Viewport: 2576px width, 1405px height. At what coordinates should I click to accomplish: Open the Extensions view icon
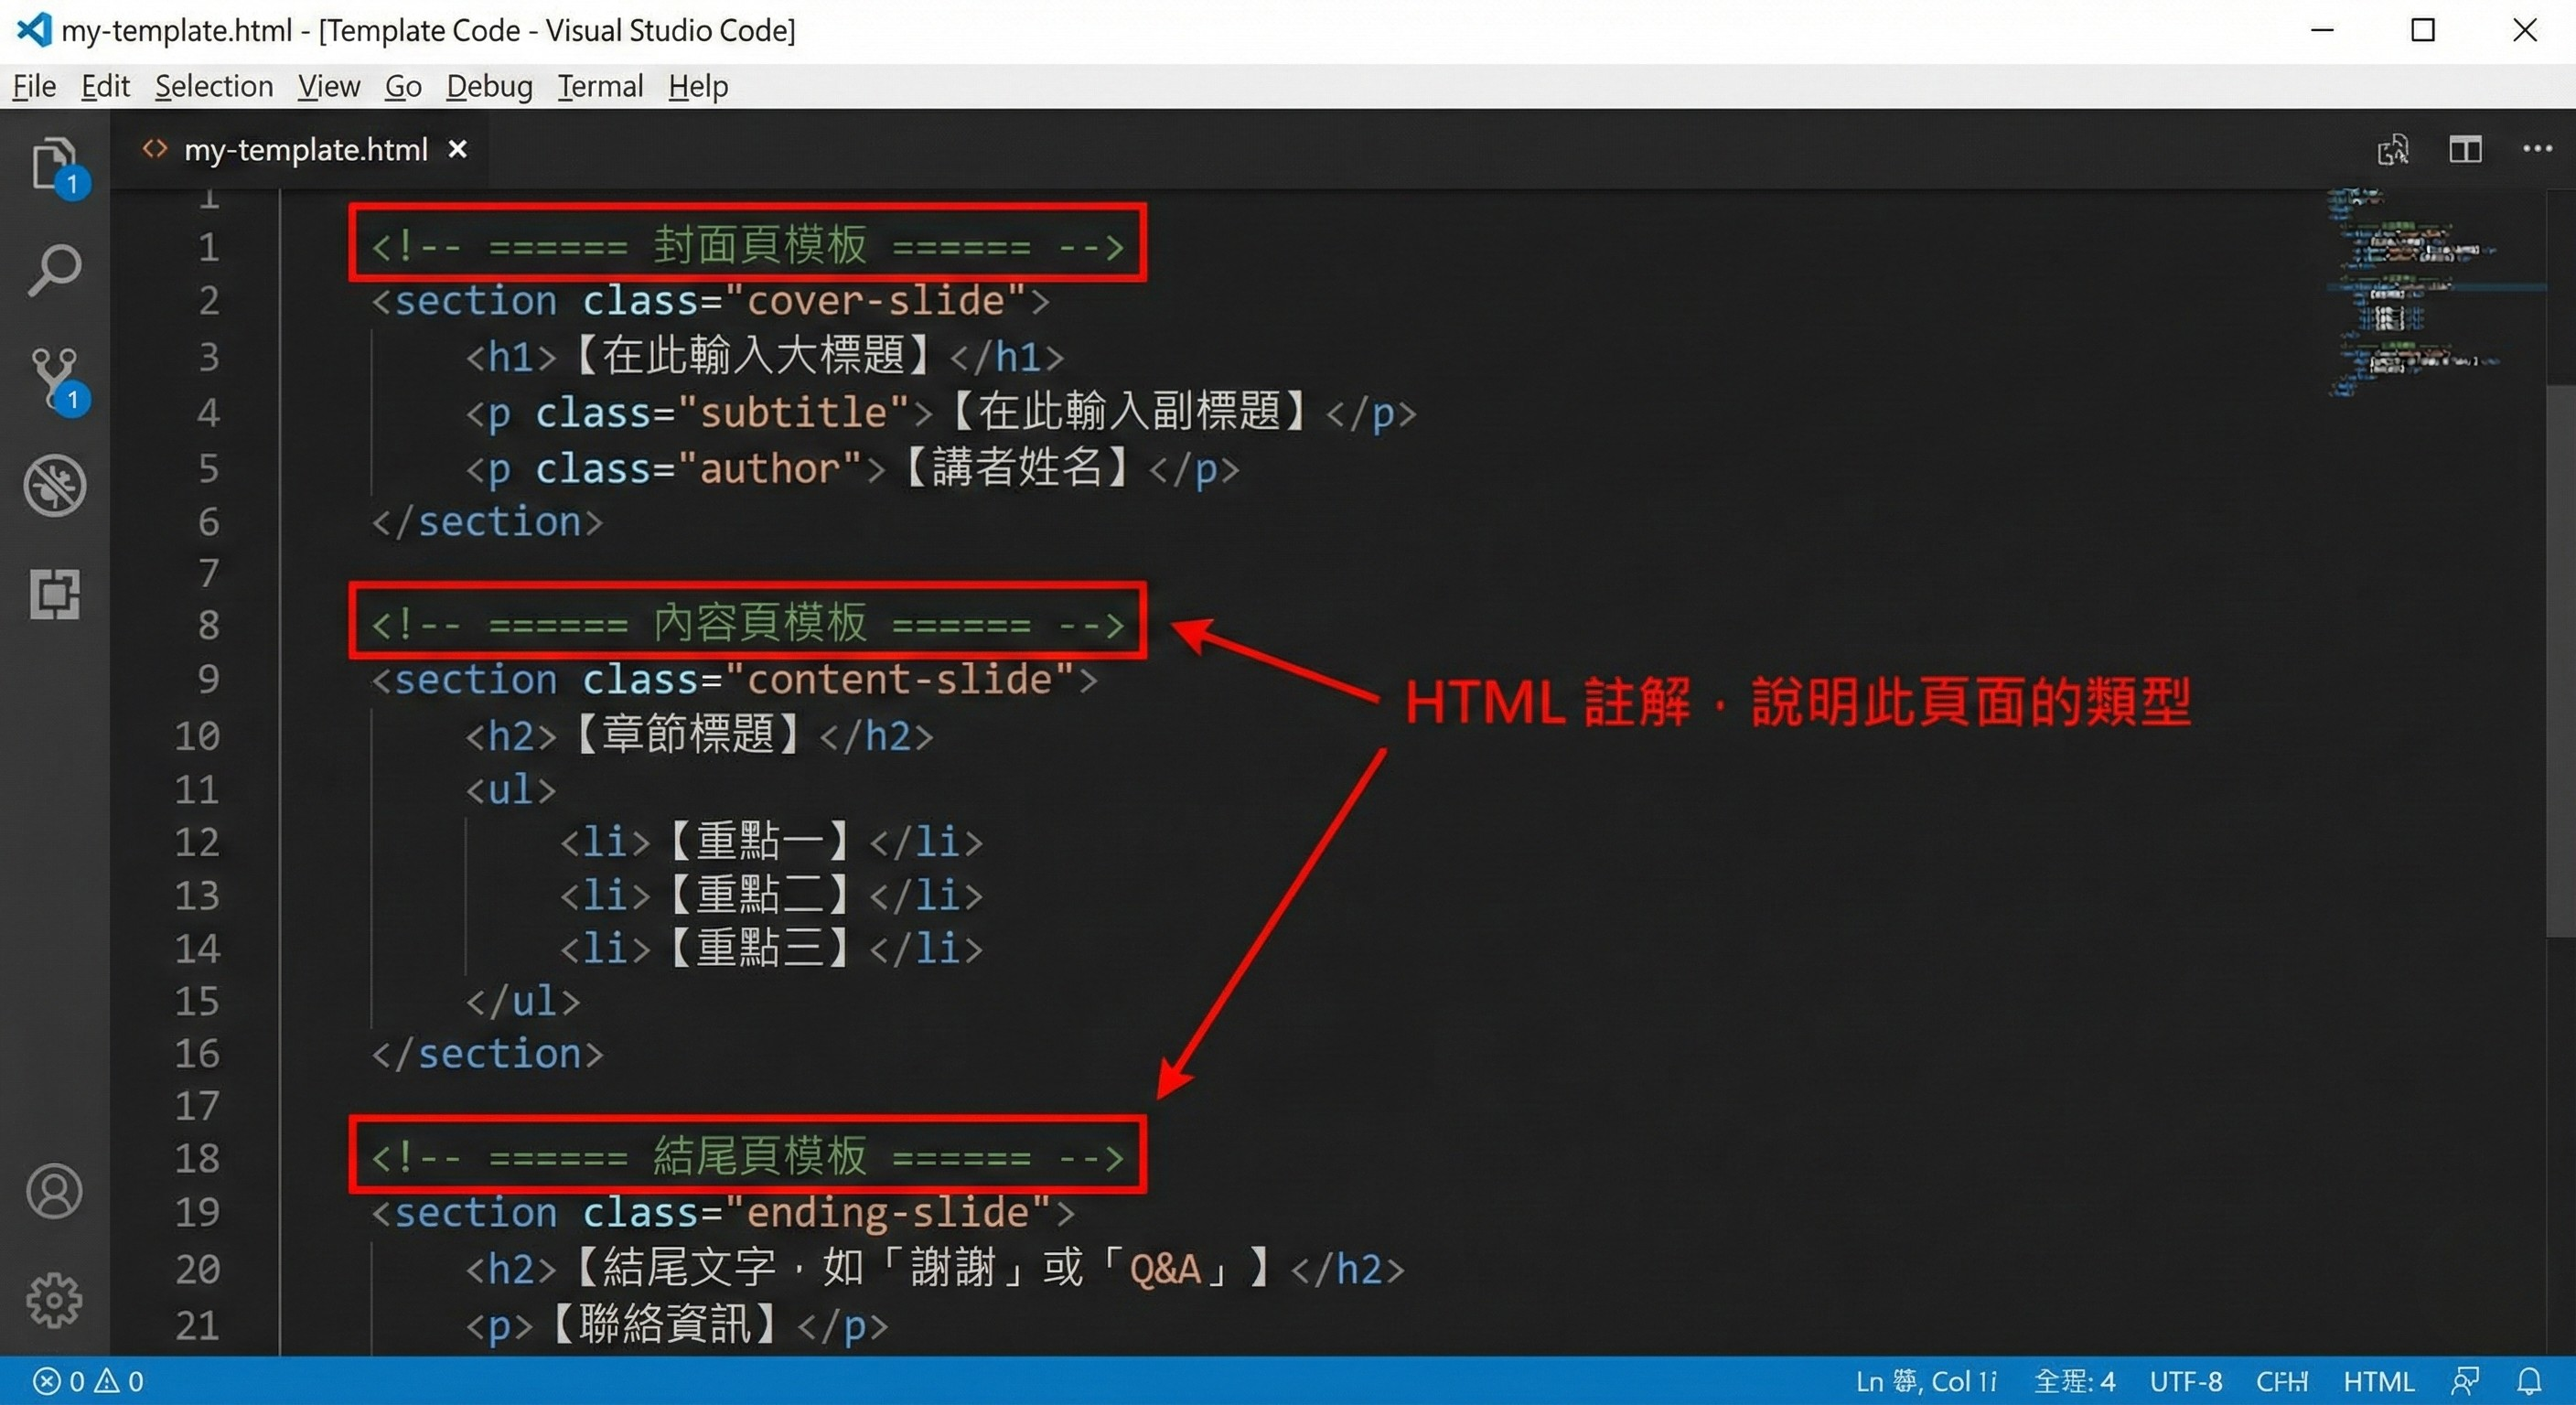click(54, 594)
